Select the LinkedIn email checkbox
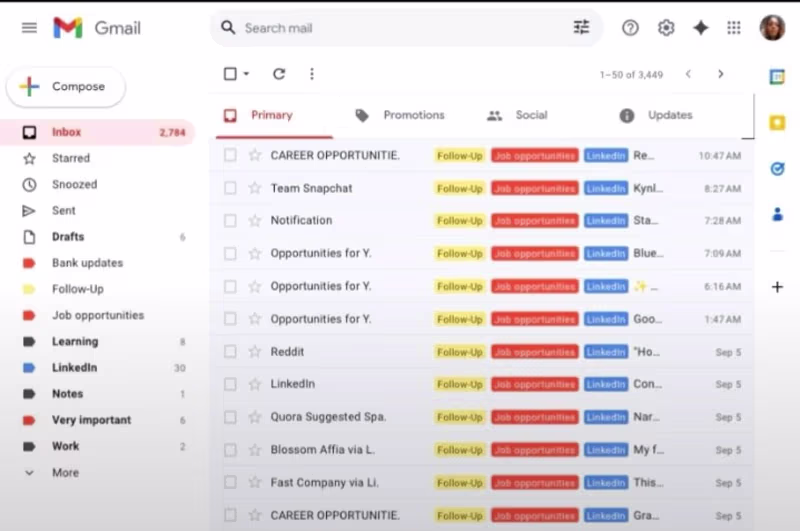The width and height of the screenshot is (800, 531). [230, 384]
